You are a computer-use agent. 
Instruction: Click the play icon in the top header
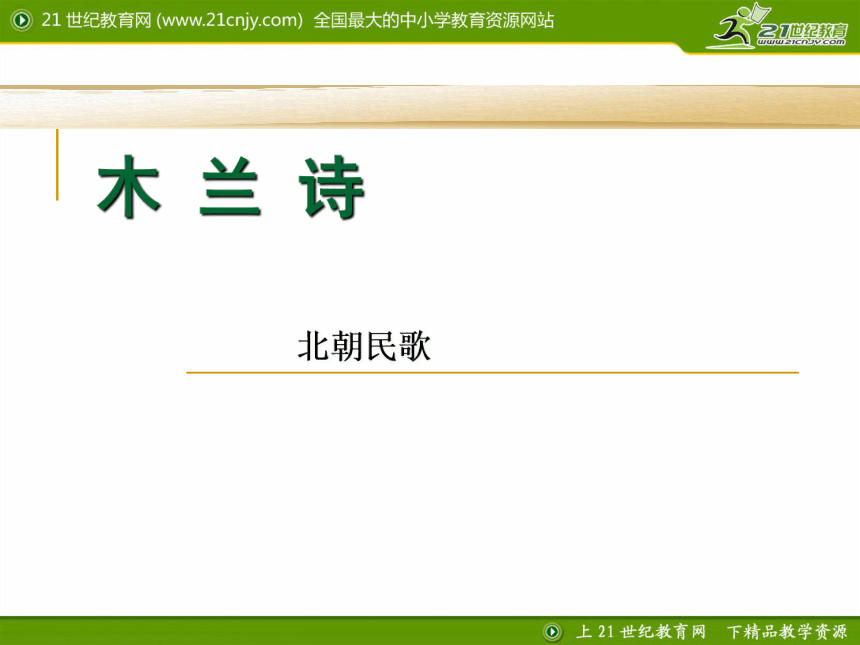coord(21,21)
